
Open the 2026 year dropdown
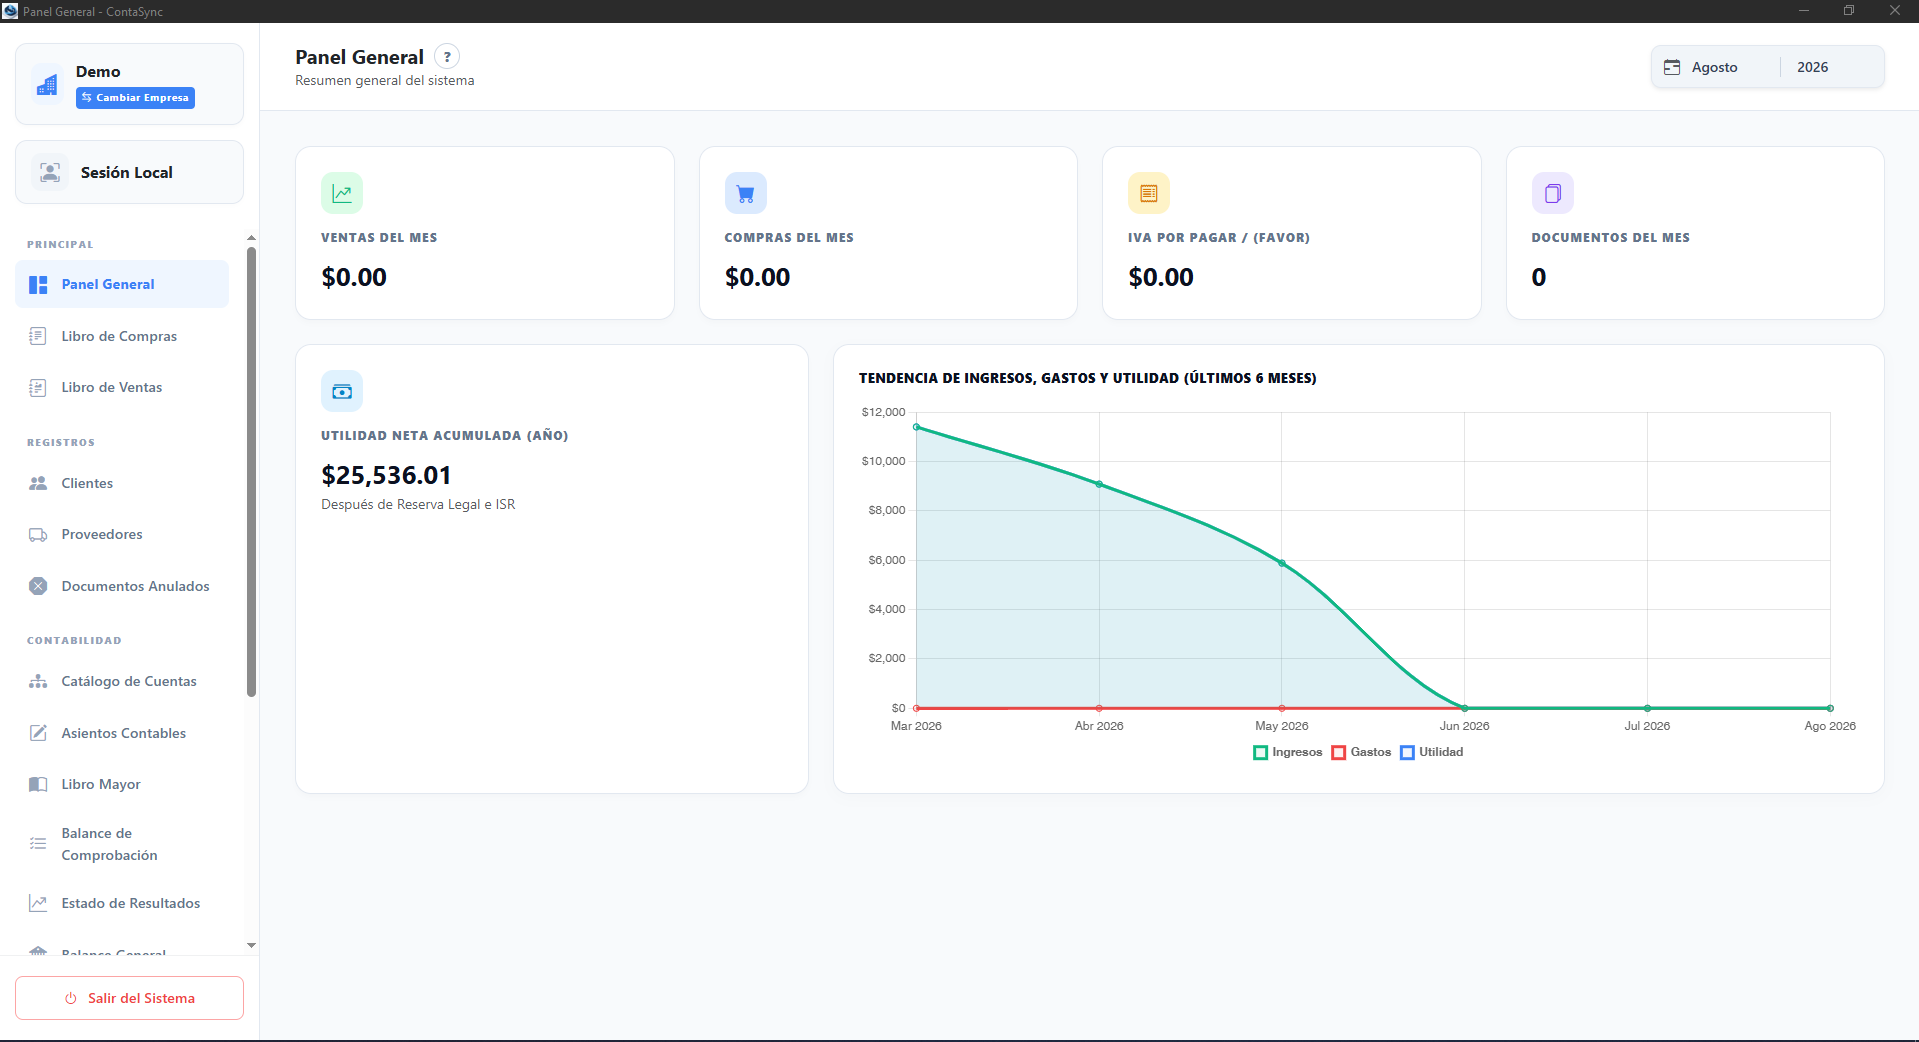(x=1832, y=67)
